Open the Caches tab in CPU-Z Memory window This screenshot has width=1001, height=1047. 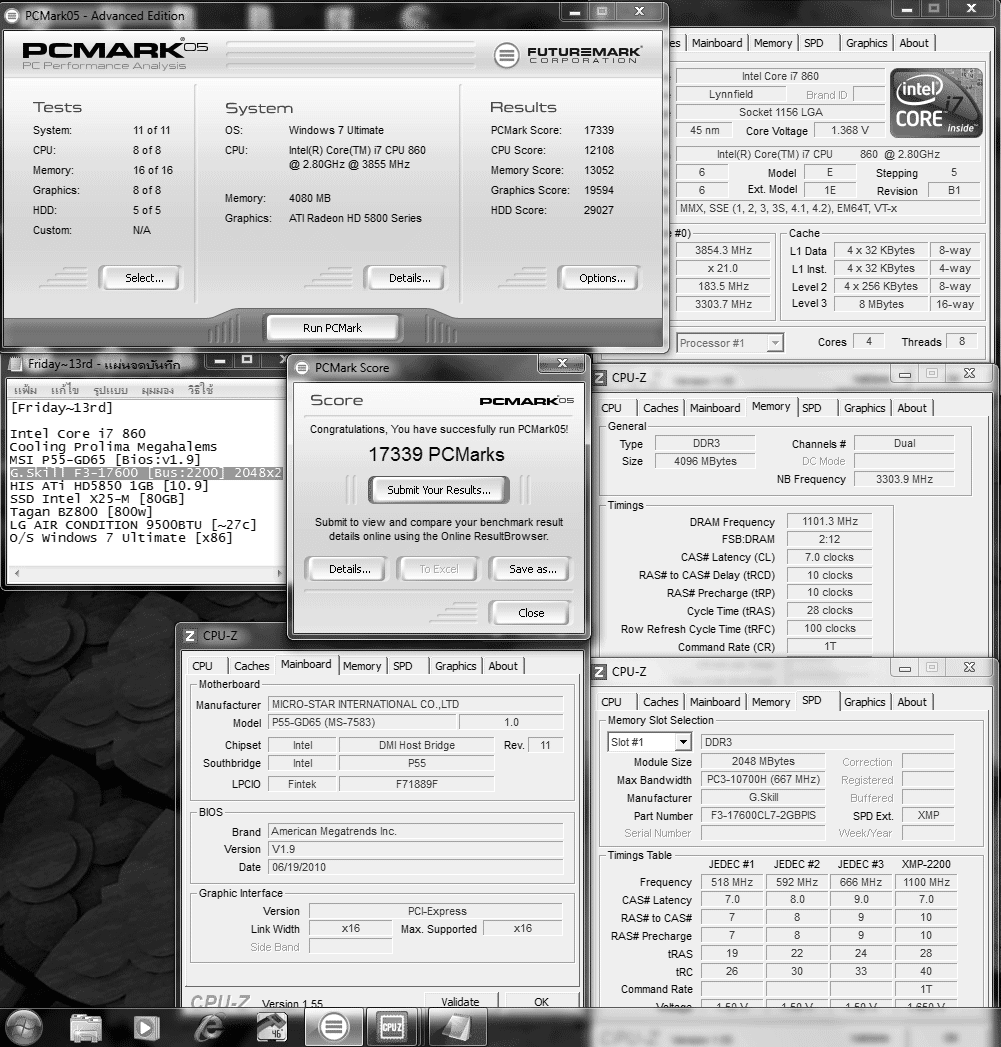click(660, 408)
